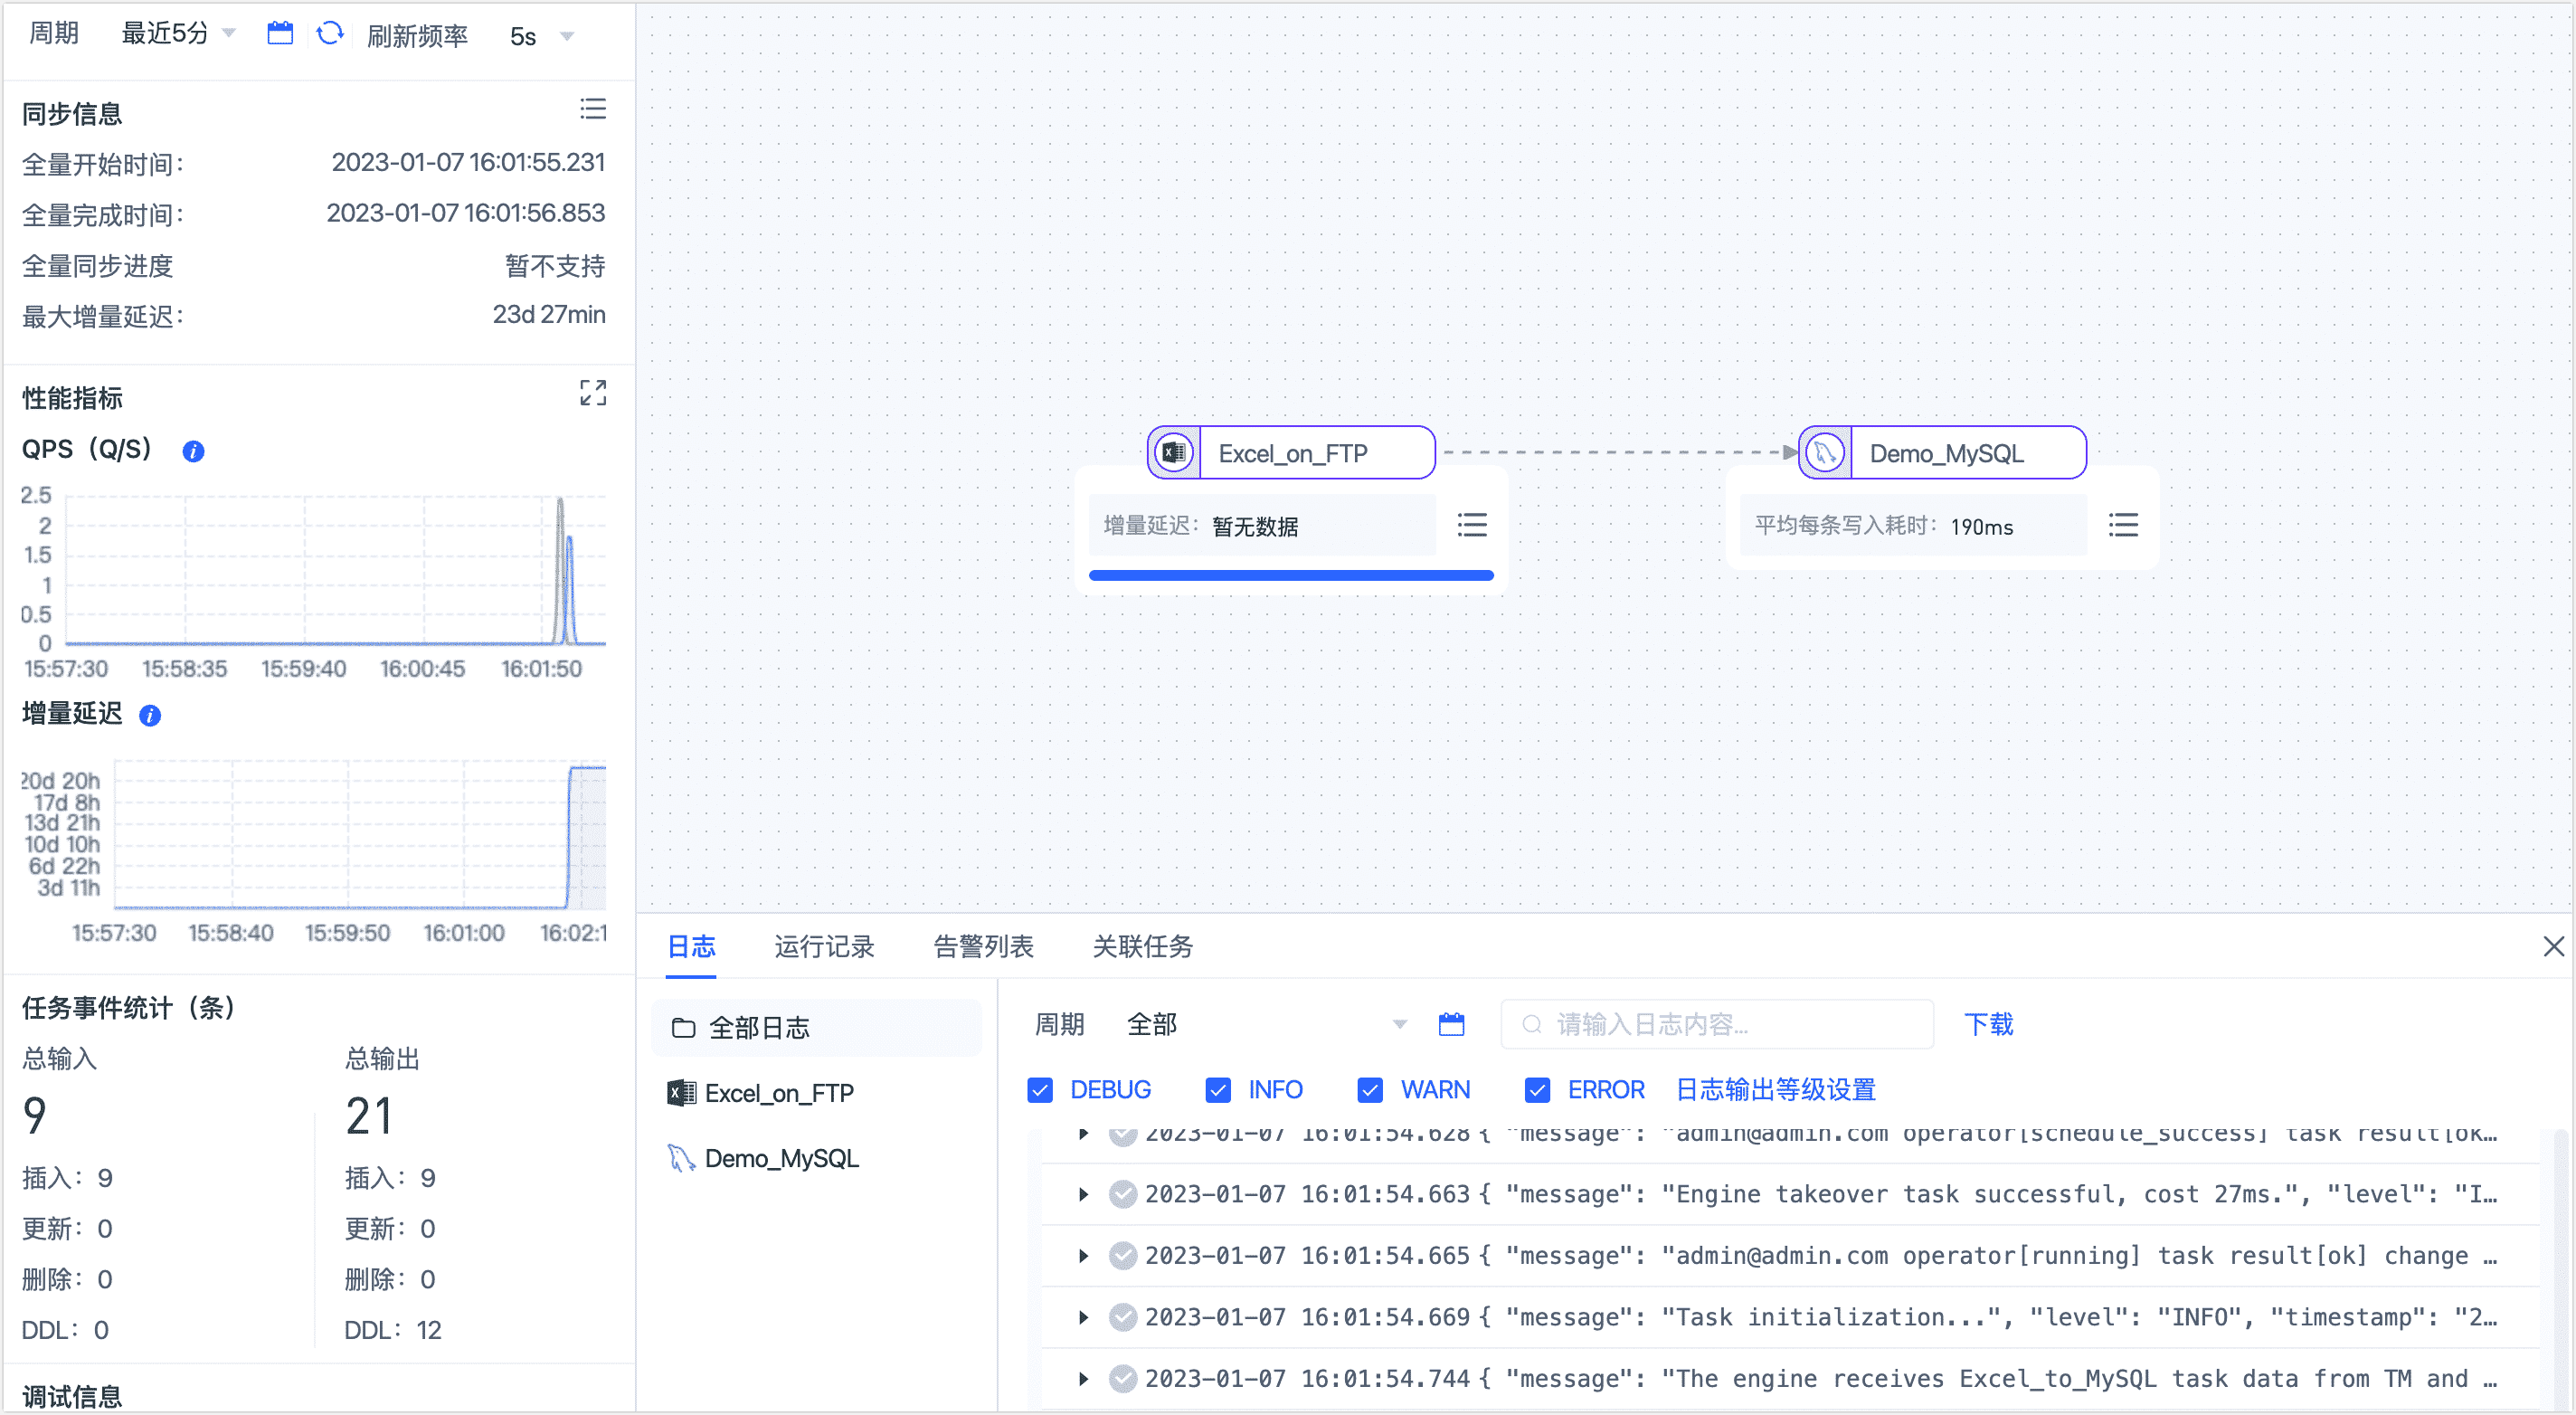Toggle the WARN log level checkbox

[x=1369, y=1090]
